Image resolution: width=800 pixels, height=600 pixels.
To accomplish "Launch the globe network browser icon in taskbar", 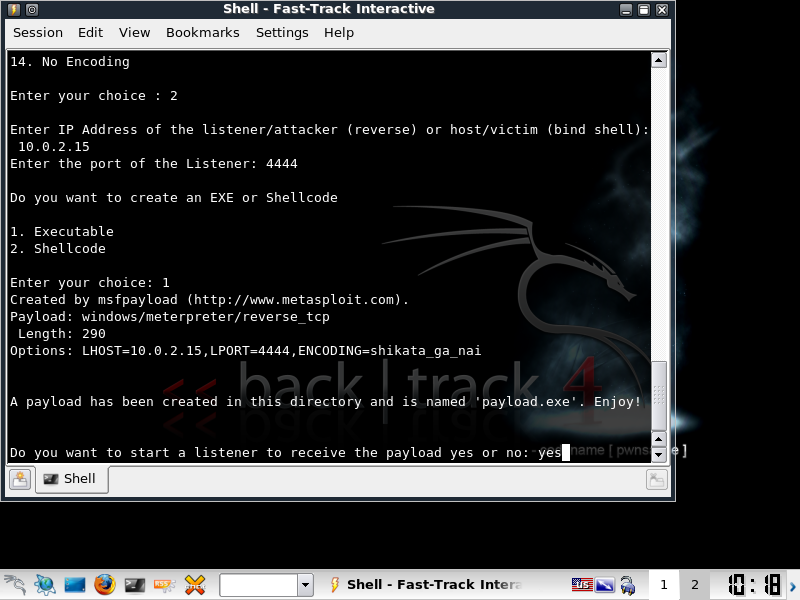I will (45, 585).
